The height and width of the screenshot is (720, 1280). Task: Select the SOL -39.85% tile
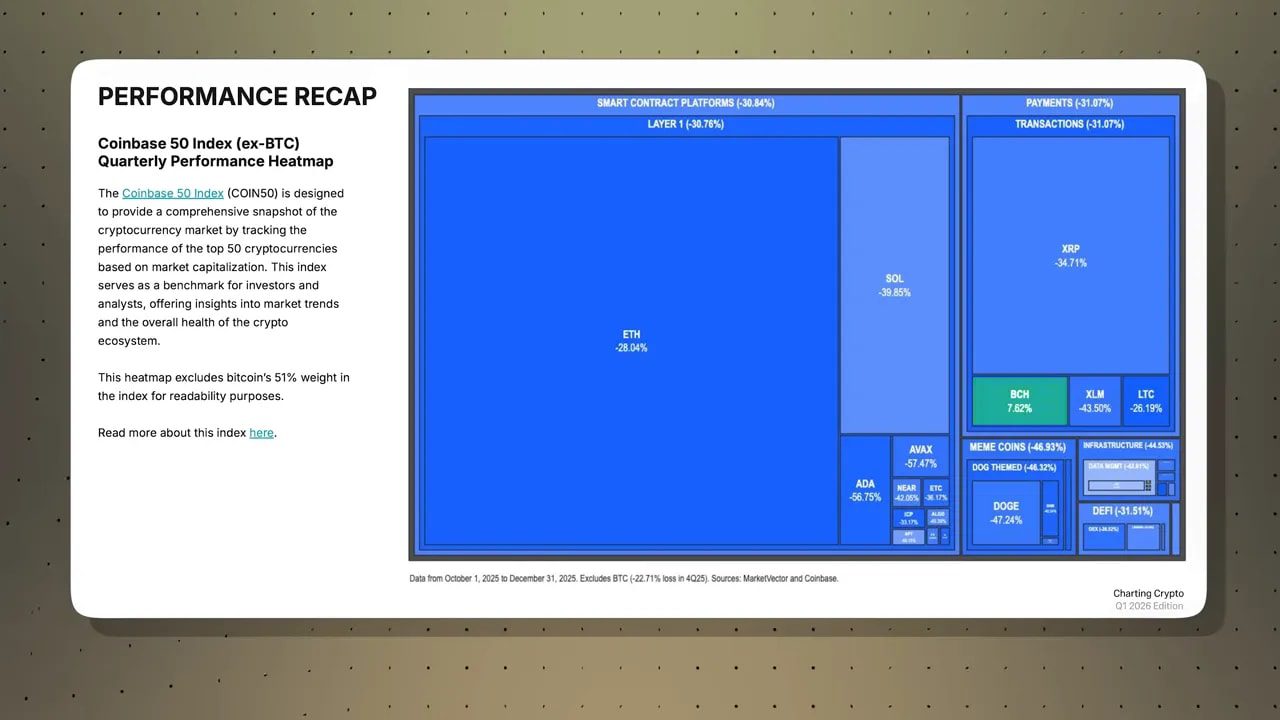[894, 285]
